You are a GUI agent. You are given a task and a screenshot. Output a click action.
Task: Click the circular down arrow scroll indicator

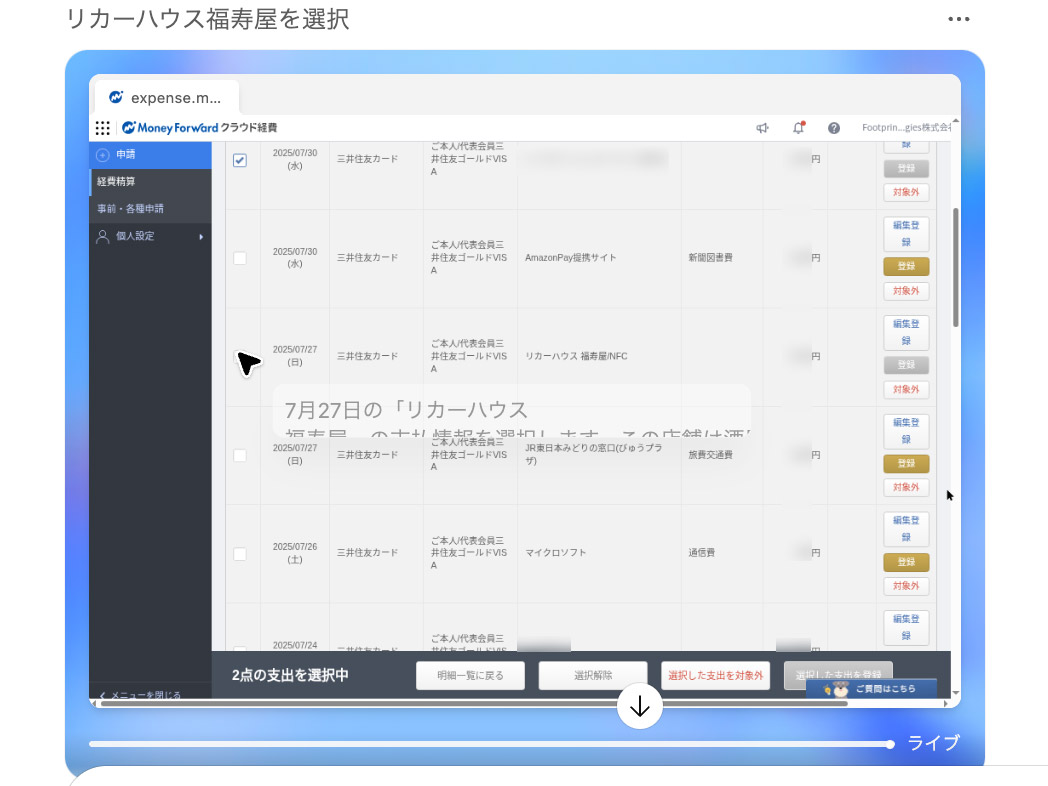640,706
